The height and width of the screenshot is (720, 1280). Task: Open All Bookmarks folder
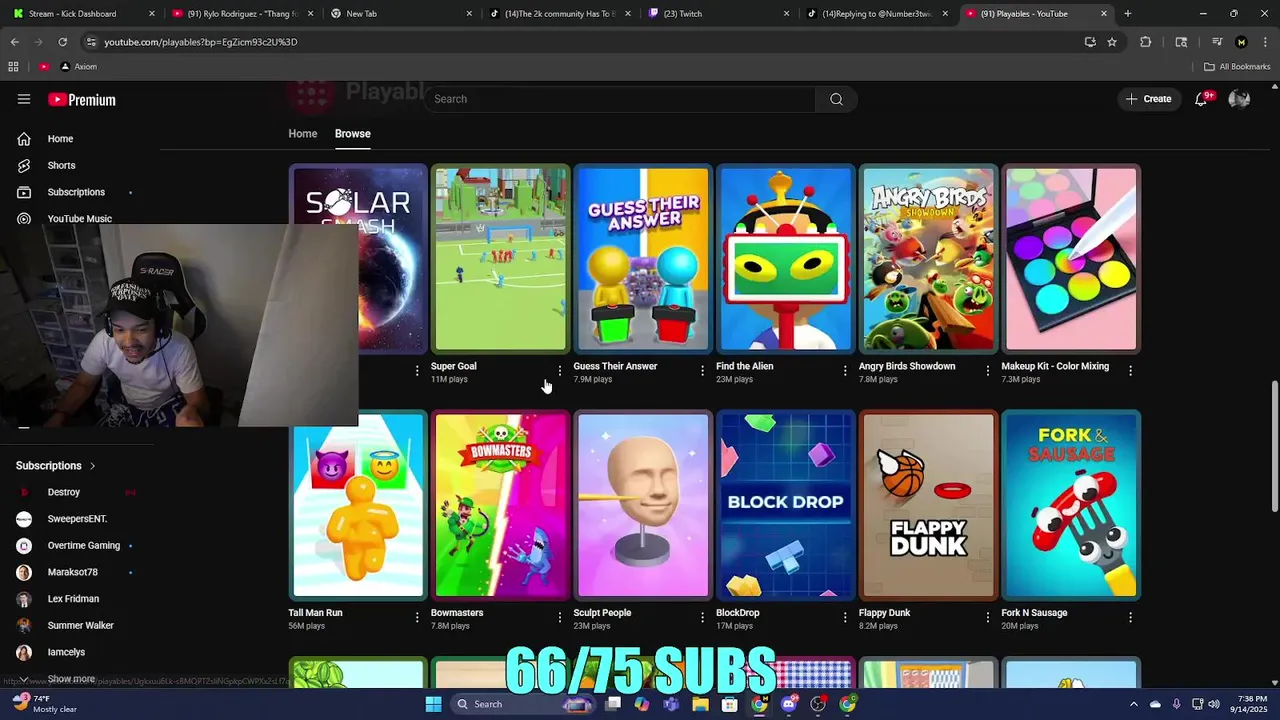[x=1237, y=67]
